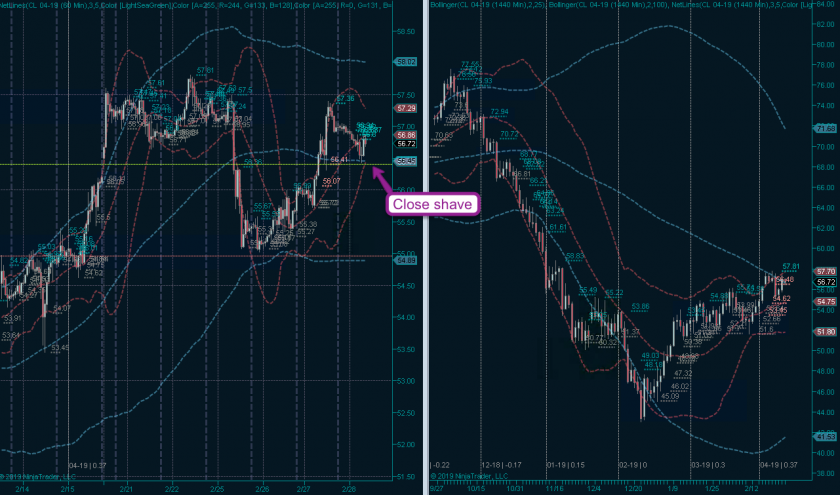This screenshot has width=840, height=495.
Task: Click the 57.29 red price marker on left chart
Action: 406,108
